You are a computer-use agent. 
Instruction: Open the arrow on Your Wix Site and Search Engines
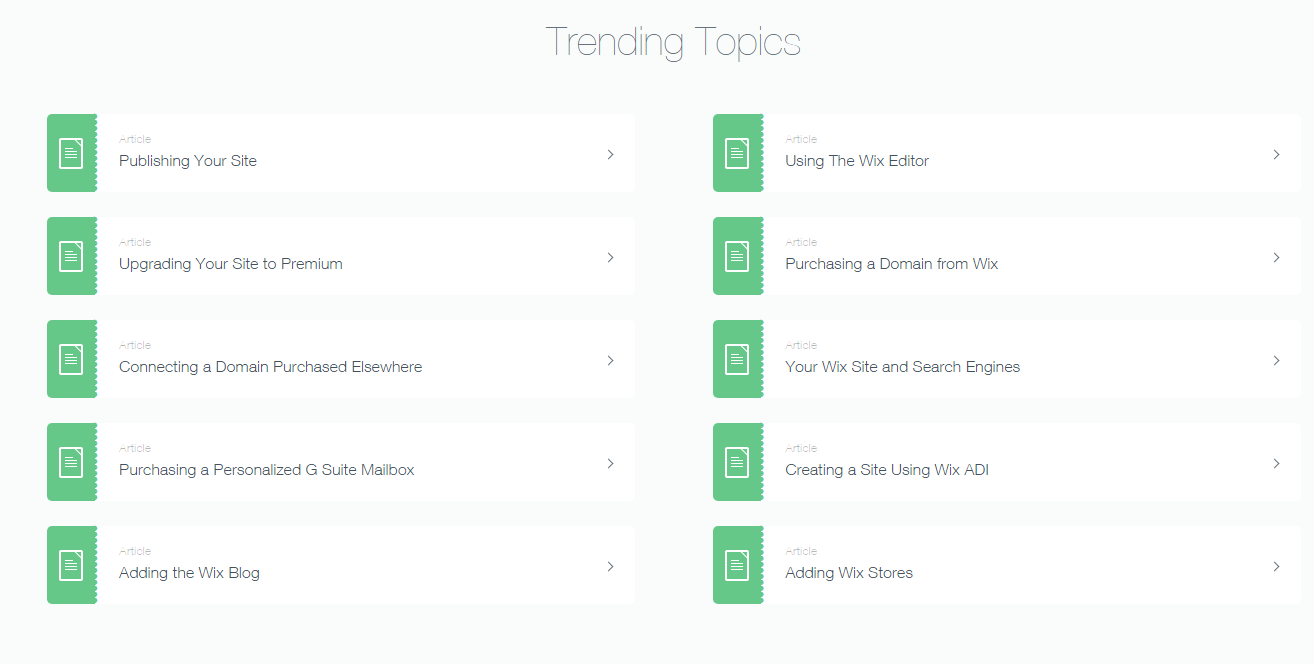click(x=1276, y=360)
